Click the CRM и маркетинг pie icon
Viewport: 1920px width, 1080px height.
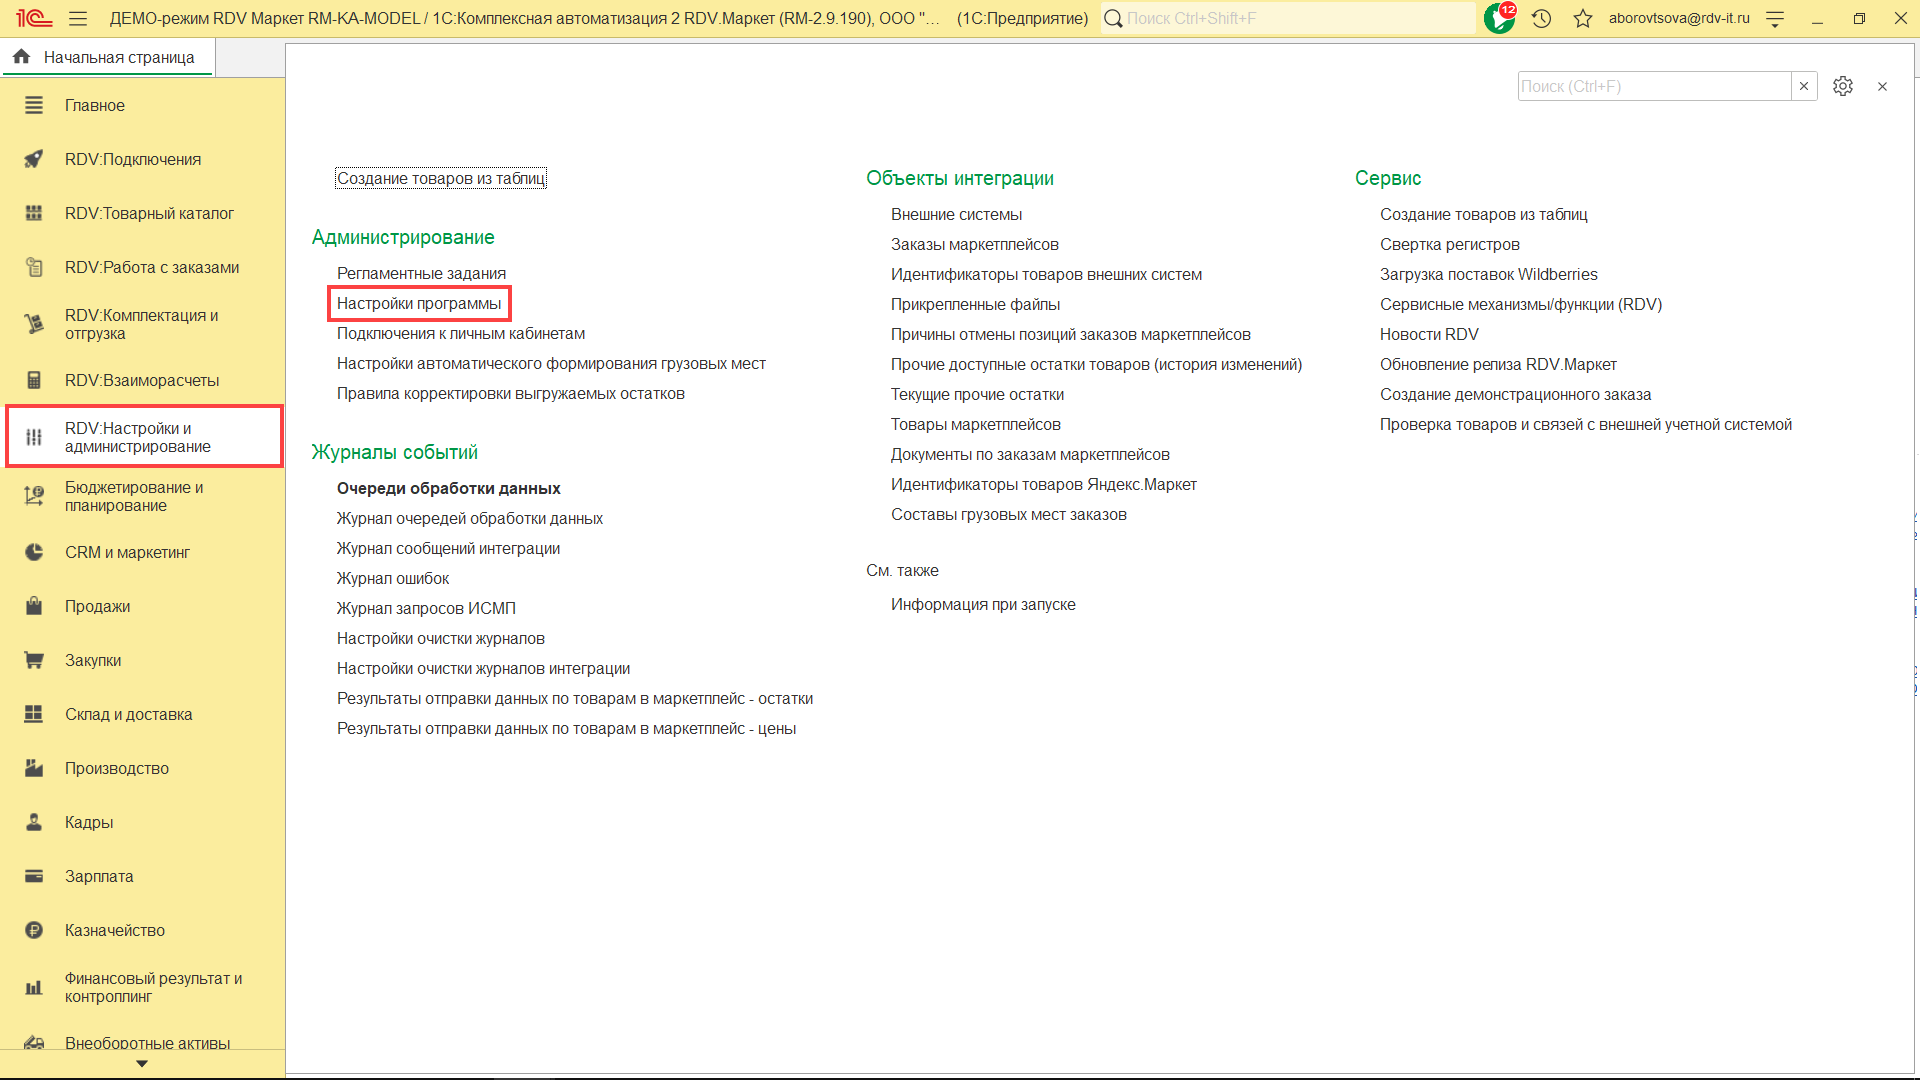34,552
